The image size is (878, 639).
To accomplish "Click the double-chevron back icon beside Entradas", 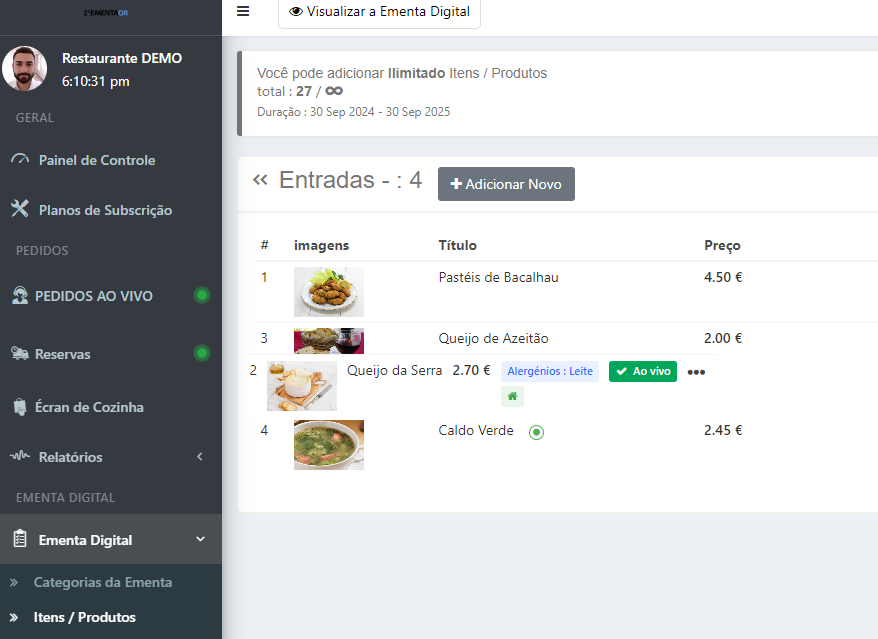I will tap(261, 180).
